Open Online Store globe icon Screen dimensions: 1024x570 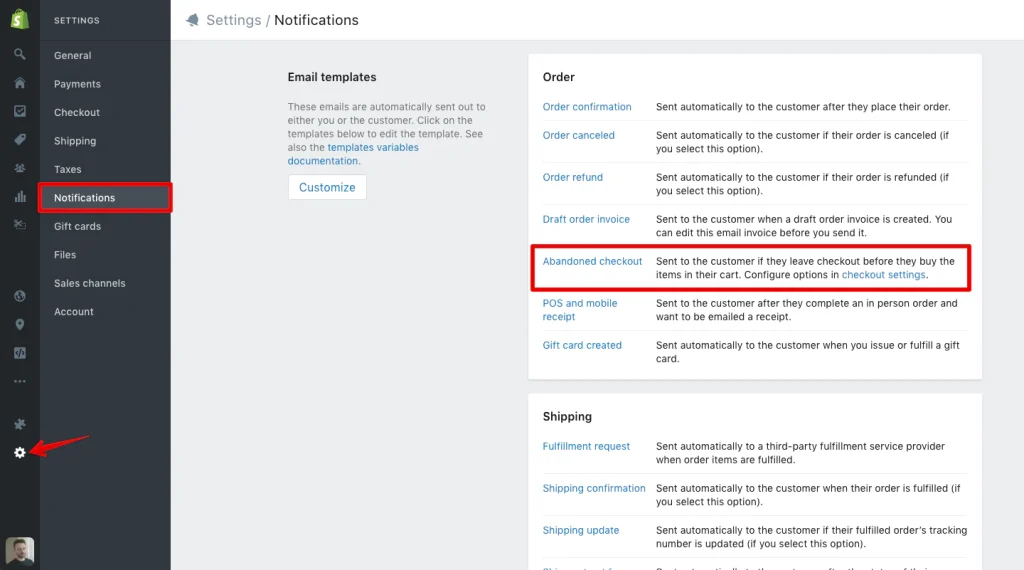click(20, 296)
